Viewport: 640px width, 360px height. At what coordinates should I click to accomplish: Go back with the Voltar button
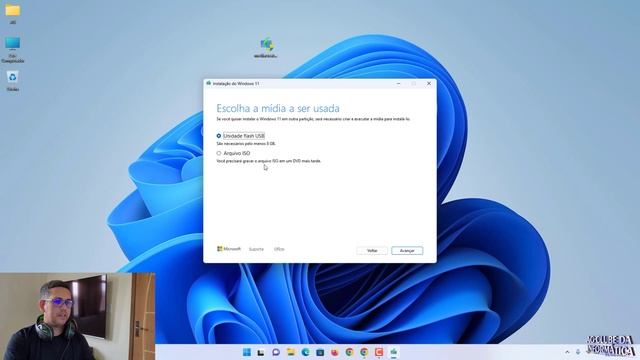(372, 251)
